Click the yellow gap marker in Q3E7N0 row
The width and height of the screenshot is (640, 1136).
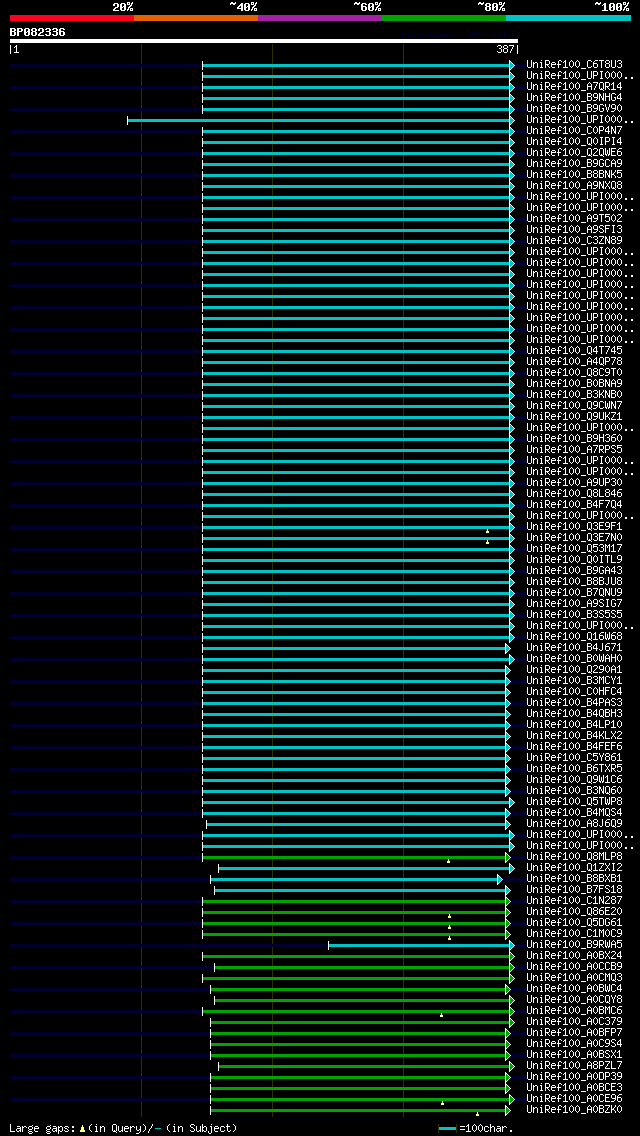[487, 542]
